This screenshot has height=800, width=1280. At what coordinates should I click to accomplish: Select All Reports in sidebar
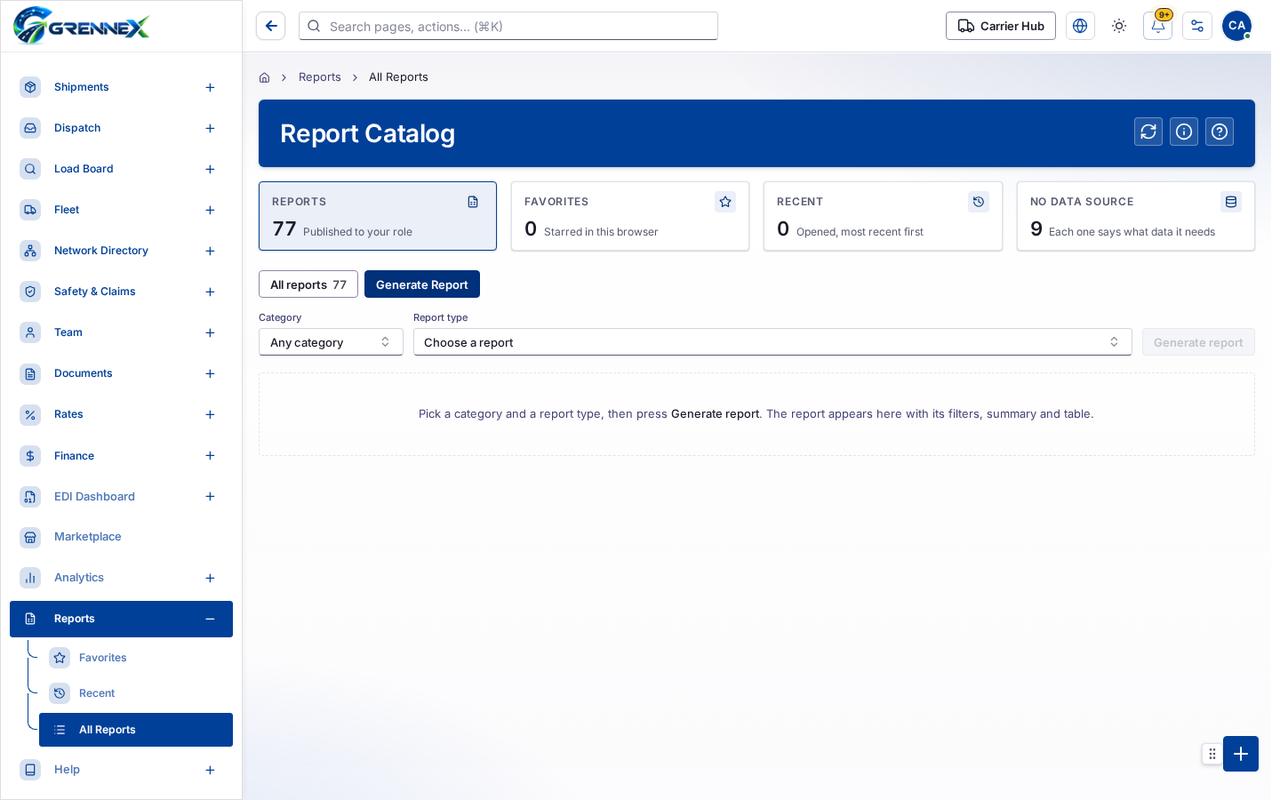click(136, 730)
